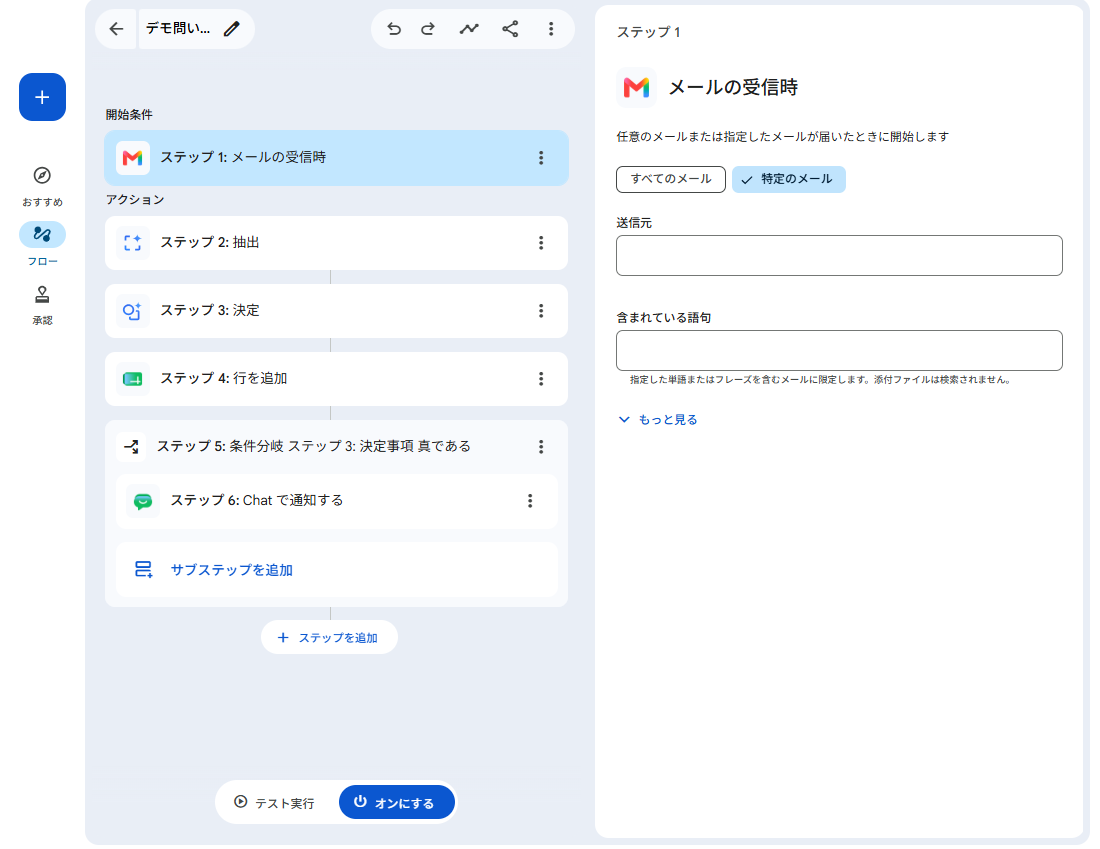Click the share icon
The width and height of the screenshot is (1100, 849).
[510, 29]
